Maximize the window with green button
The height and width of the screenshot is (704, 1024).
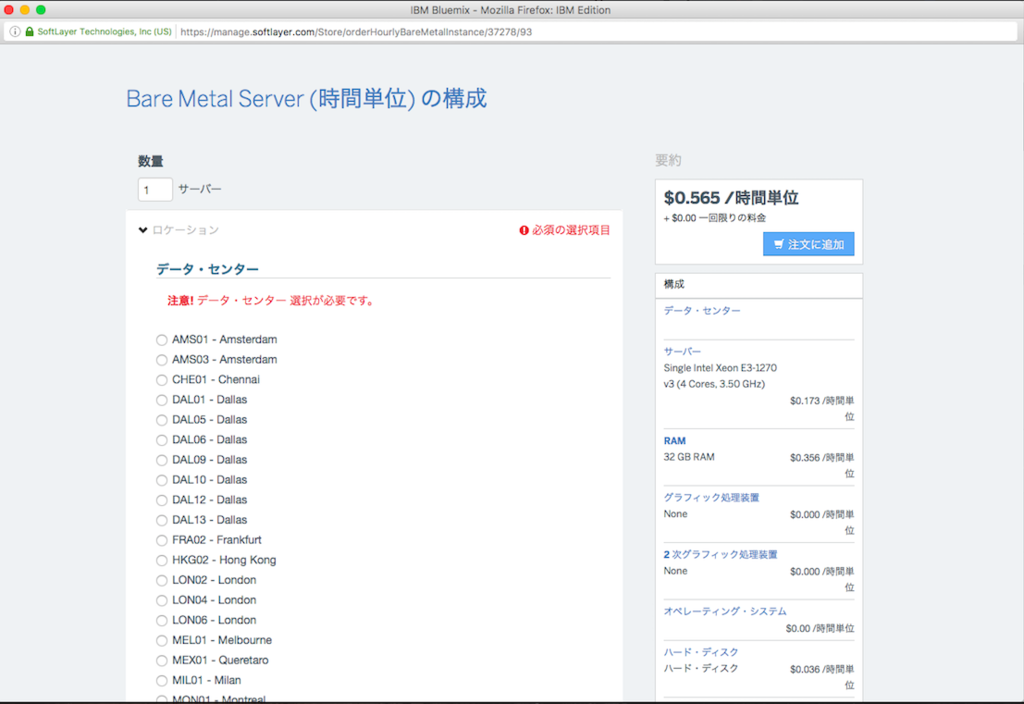[x=40, y=9]
